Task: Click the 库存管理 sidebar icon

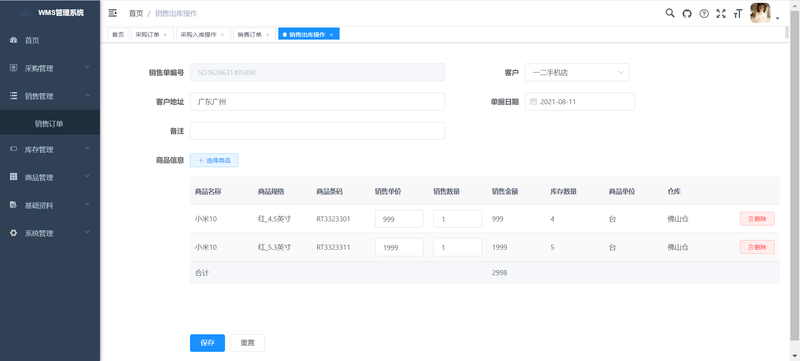Action: tap(14, 149)
